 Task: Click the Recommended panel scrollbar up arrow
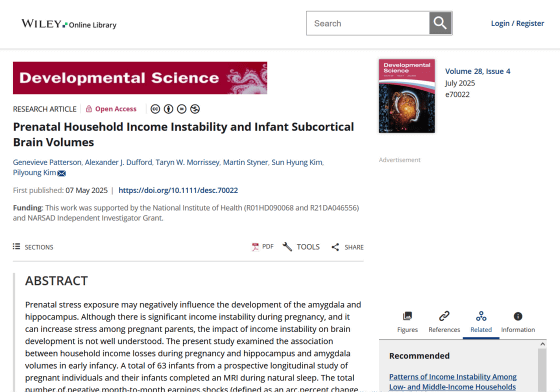(x=542, y=344)
